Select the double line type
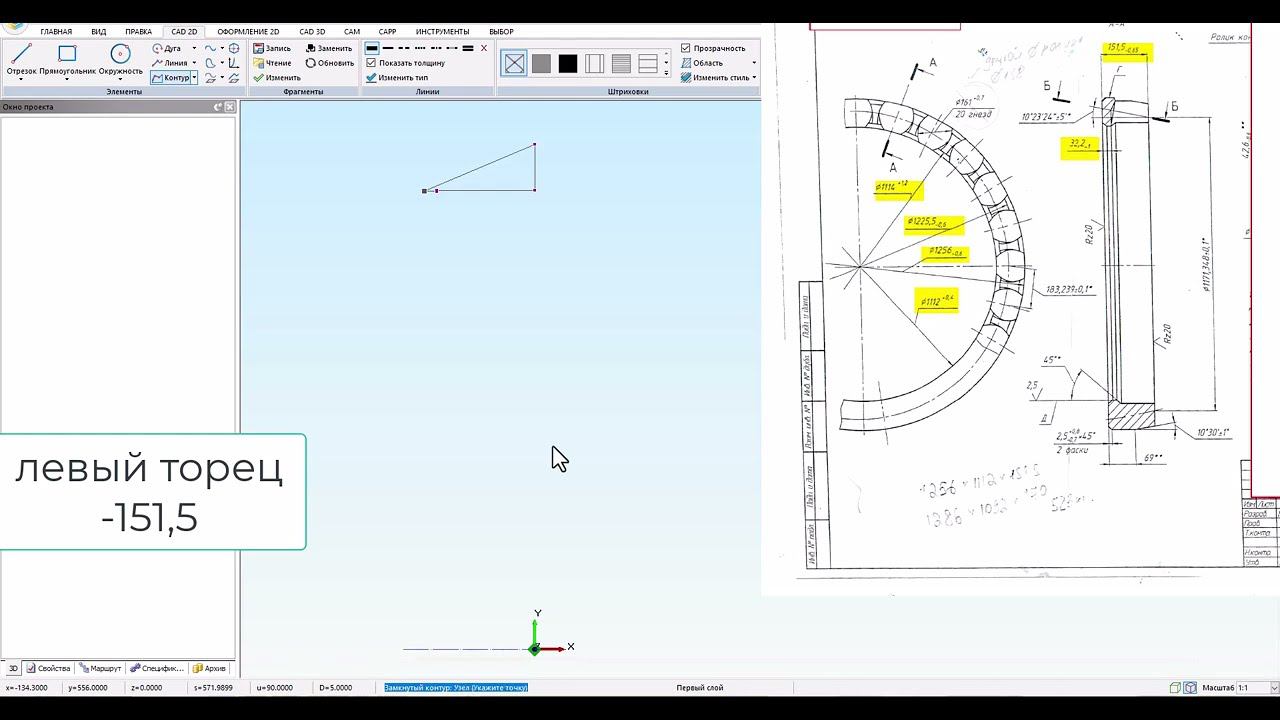Image resolution: width=1280 pixels, height=720 pixels. (x=467, y=48)
